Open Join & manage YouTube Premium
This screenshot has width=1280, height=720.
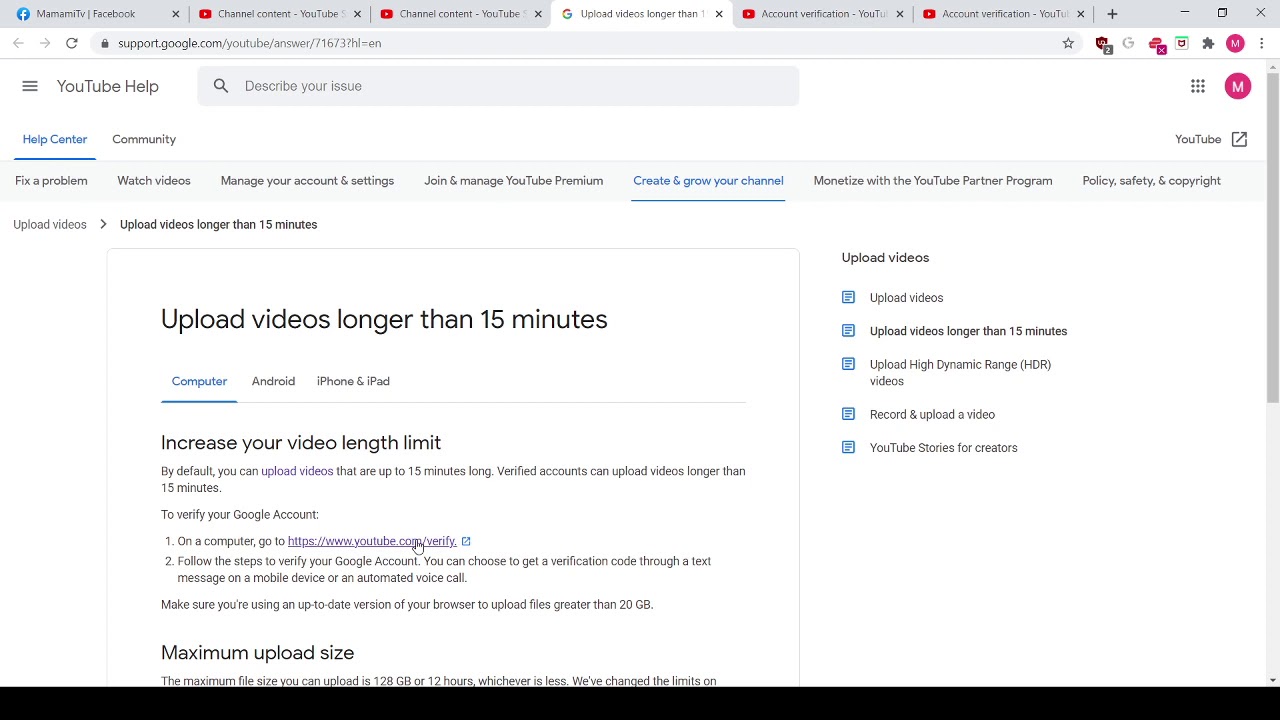tap(513, 181)
